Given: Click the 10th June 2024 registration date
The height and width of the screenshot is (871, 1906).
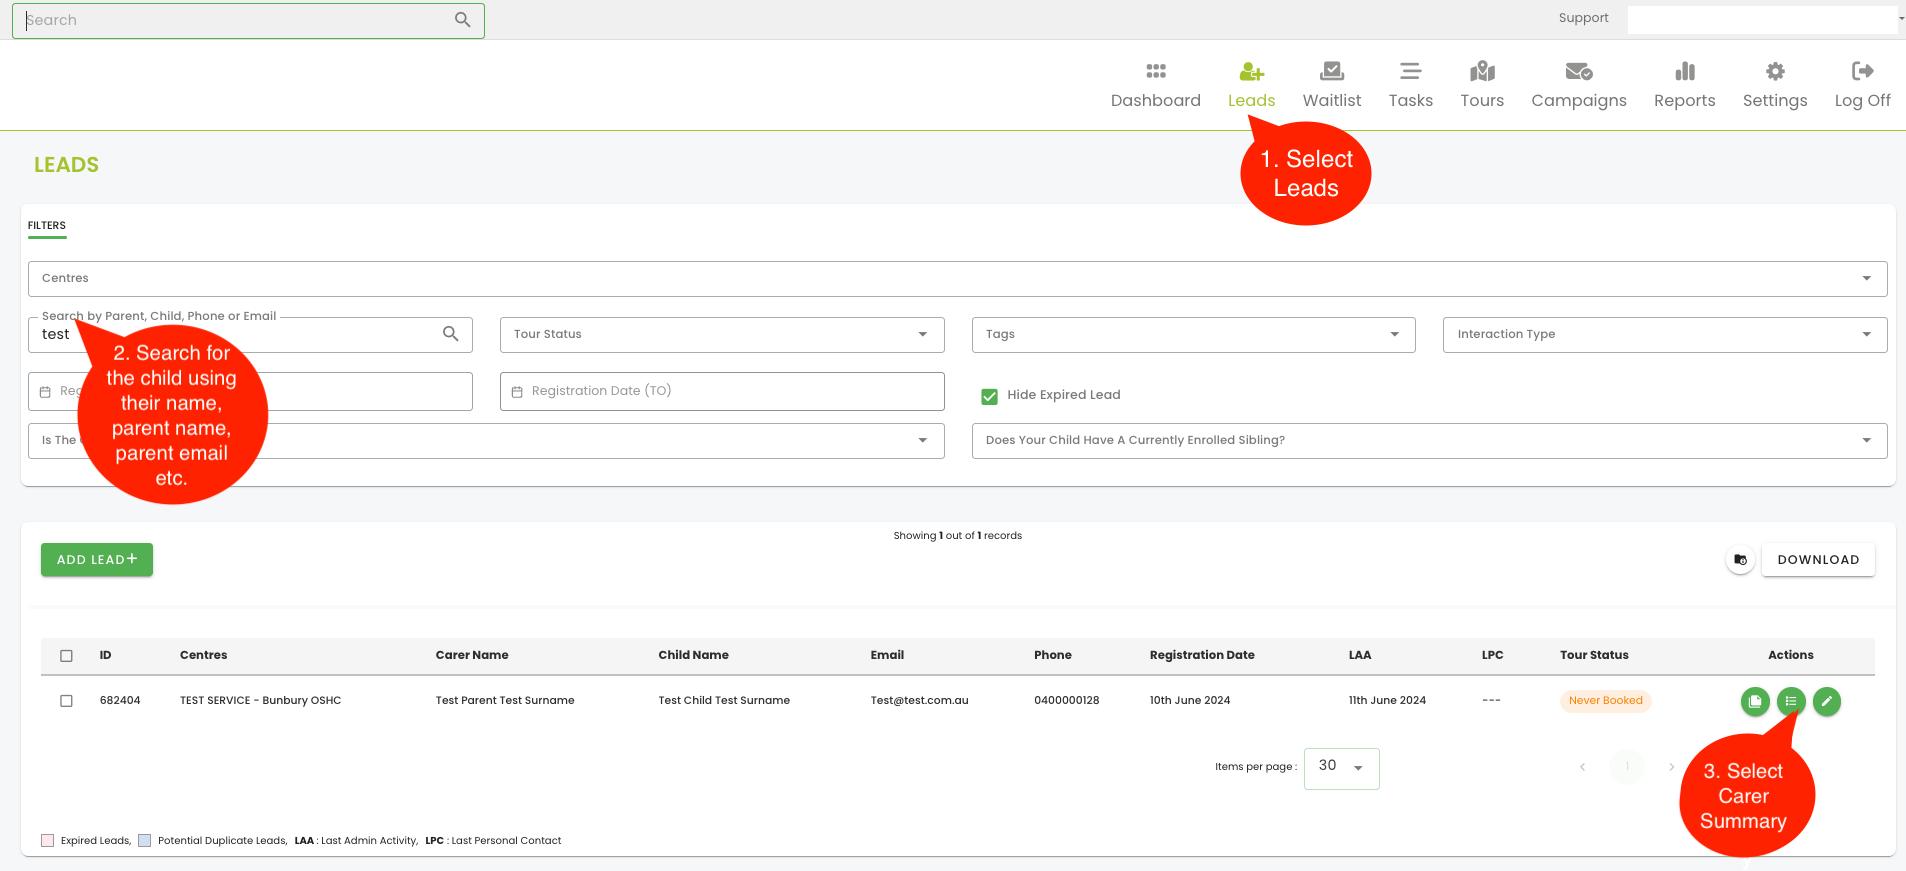Looking at the screenshot, I should click(1190, 701).
